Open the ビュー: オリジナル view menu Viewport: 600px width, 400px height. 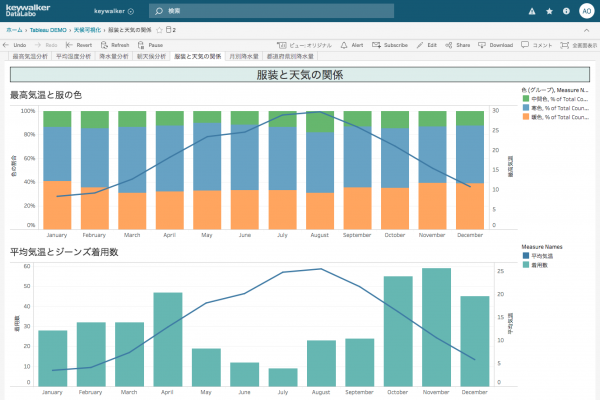304,45
